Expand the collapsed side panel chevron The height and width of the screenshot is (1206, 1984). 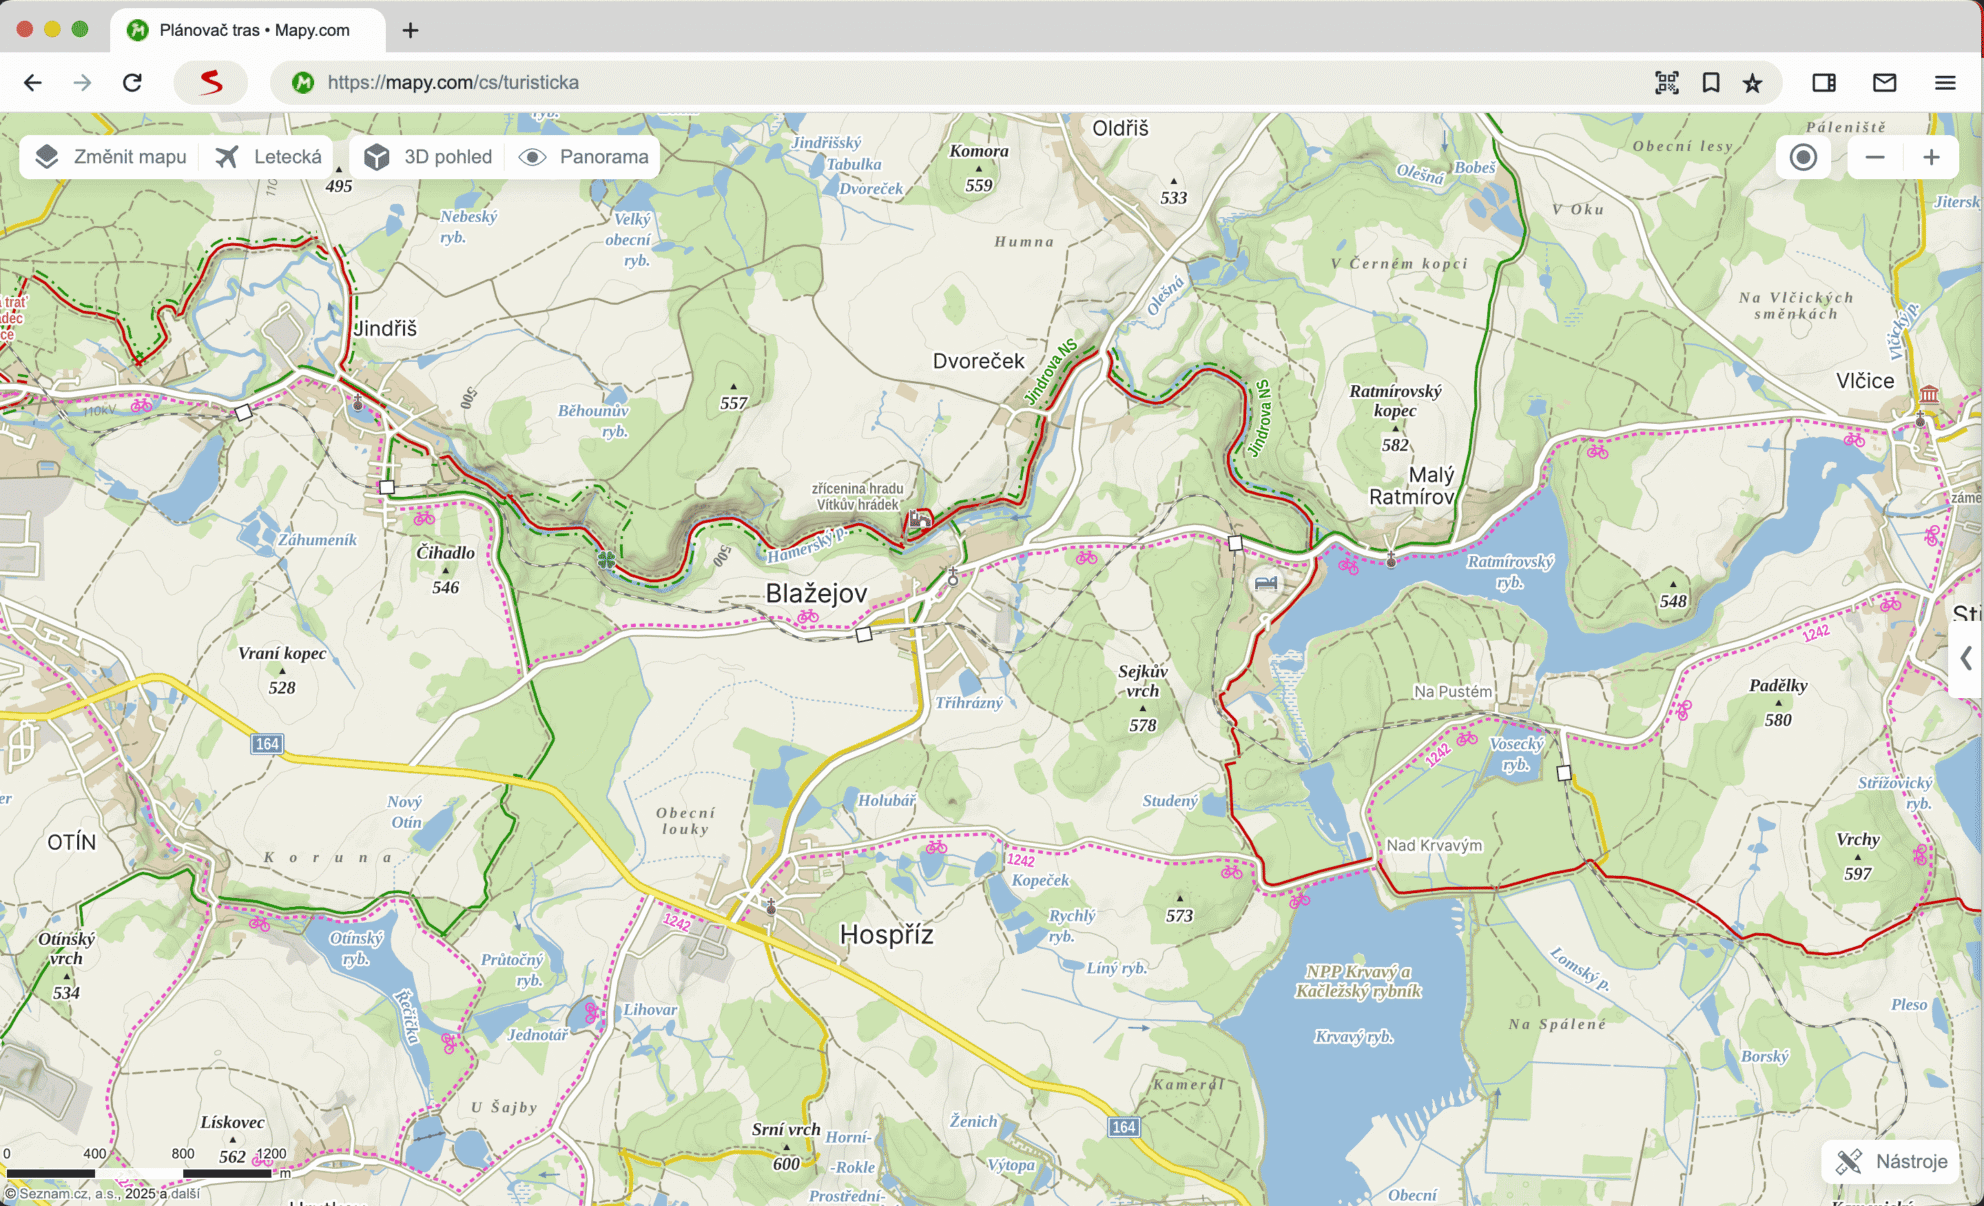tap(1966, 658)
